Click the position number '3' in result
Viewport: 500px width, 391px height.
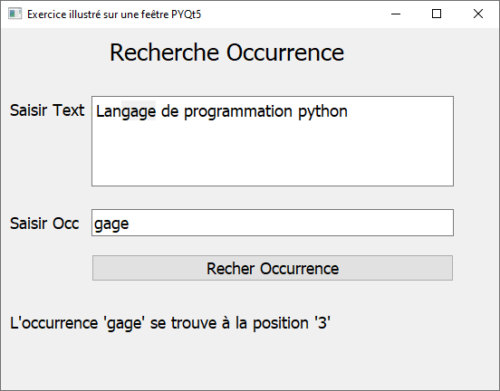[322, 323]
